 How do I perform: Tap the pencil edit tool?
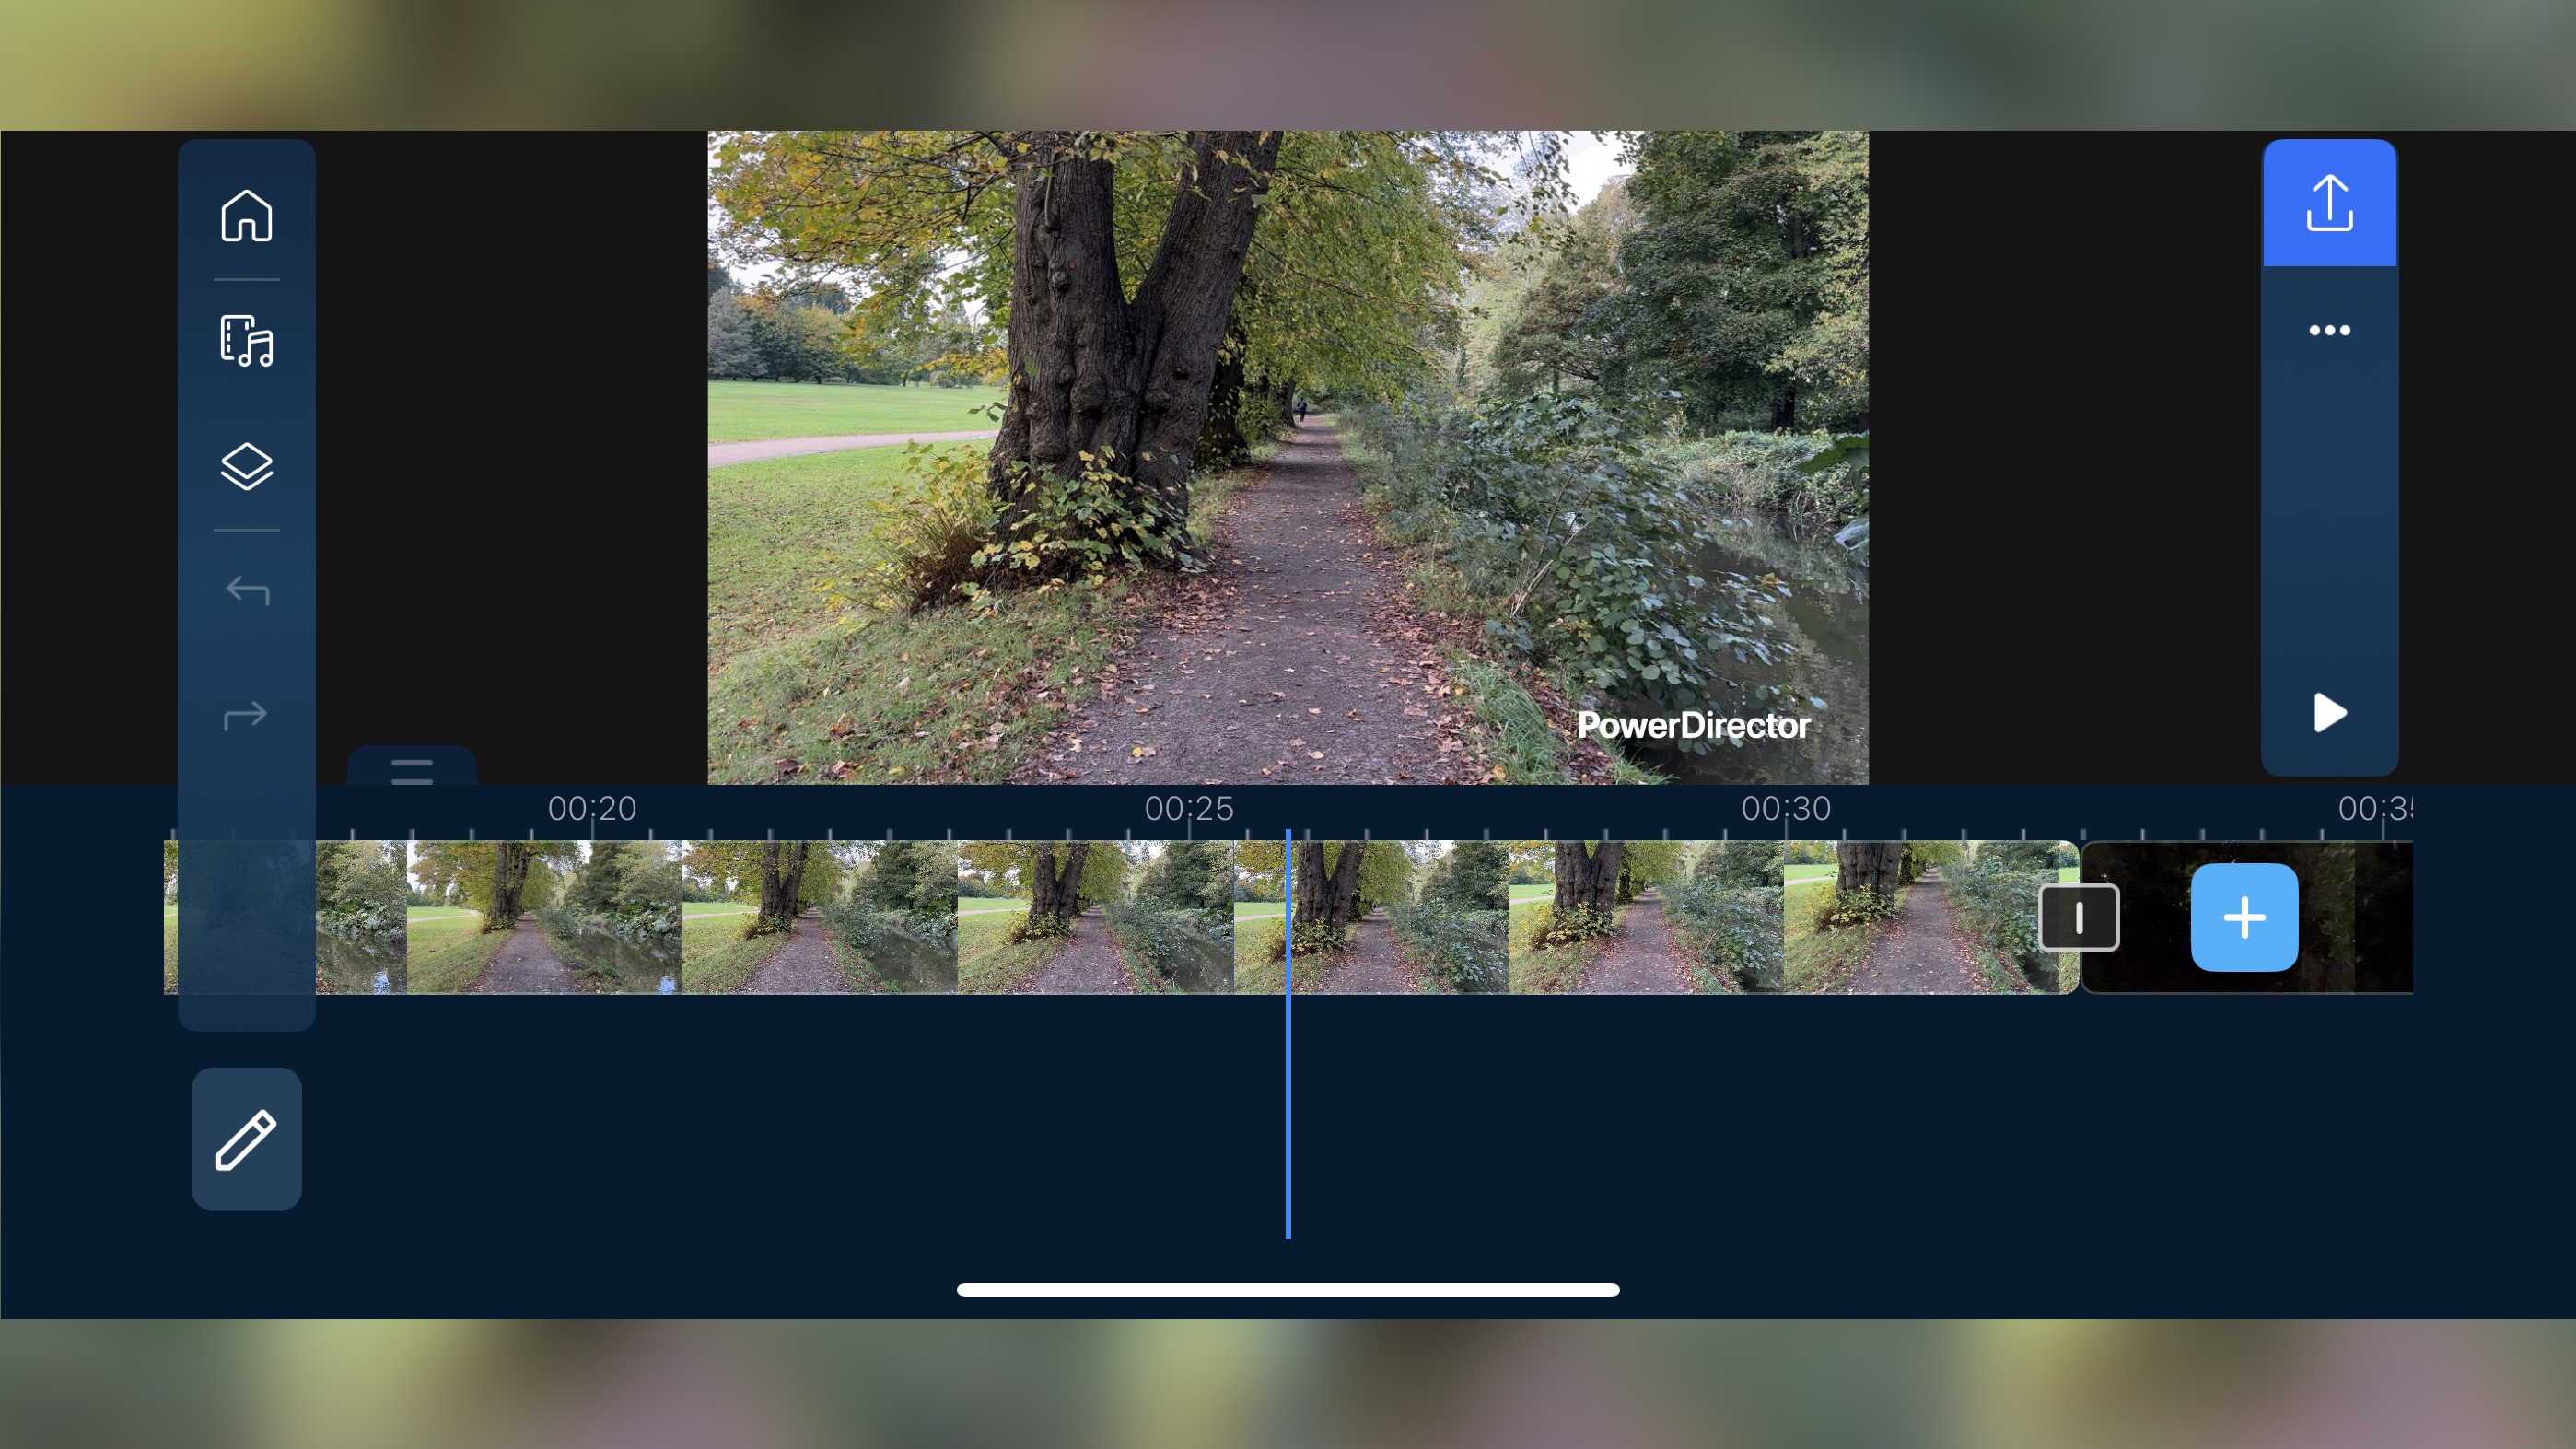[x=246, y=1139]
